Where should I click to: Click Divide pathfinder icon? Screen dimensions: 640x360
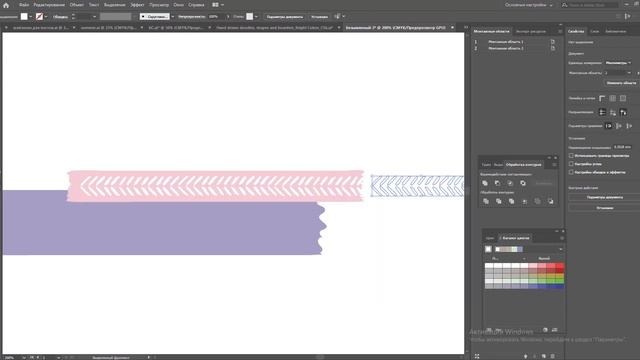click(486, 201)
